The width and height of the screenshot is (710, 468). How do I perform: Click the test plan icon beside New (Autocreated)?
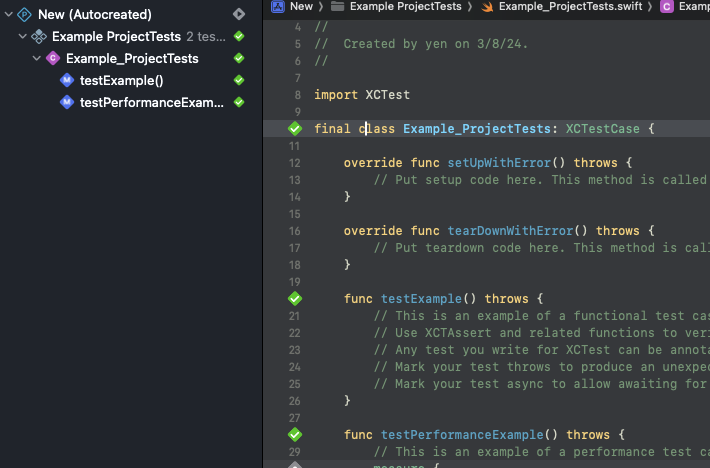(24, 14)
